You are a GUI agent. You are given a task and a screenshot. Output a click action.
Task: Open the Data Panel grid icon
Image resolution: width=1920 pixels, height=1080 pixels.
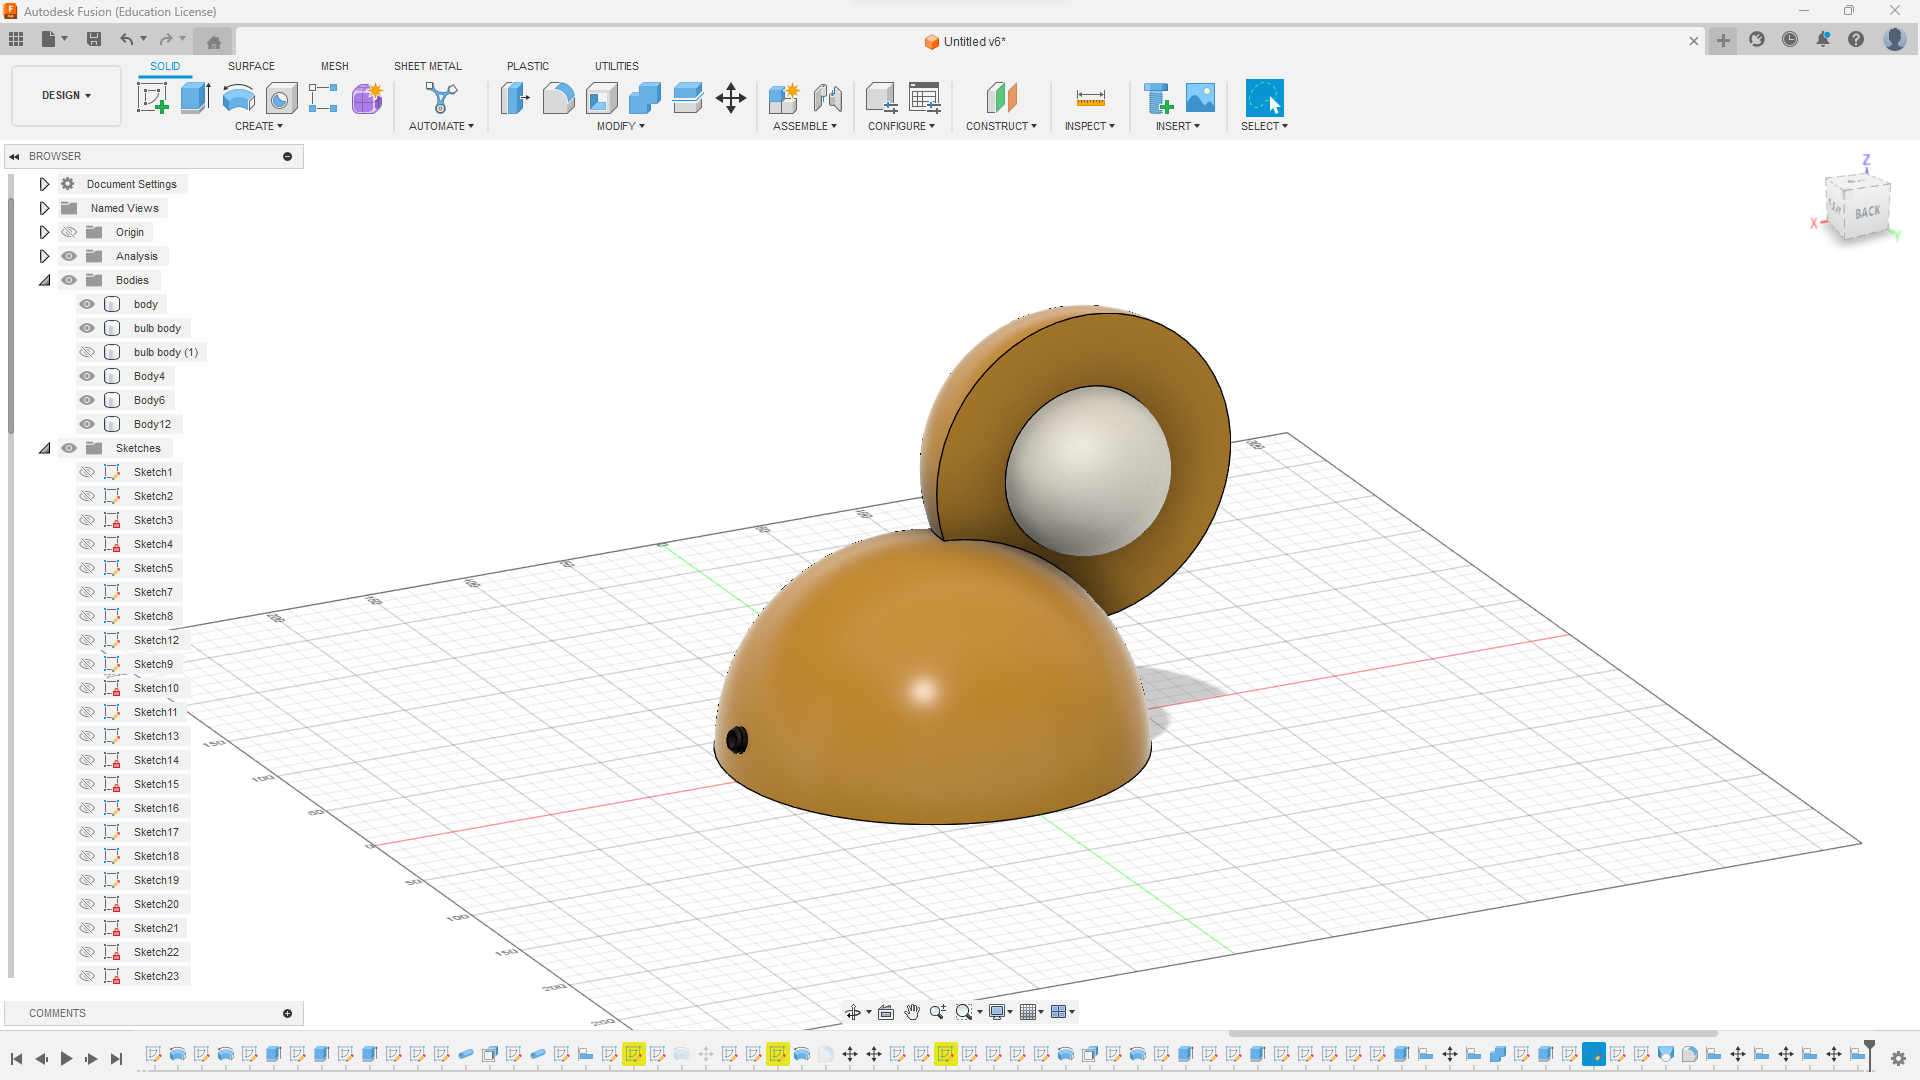(x=16, y=39)
